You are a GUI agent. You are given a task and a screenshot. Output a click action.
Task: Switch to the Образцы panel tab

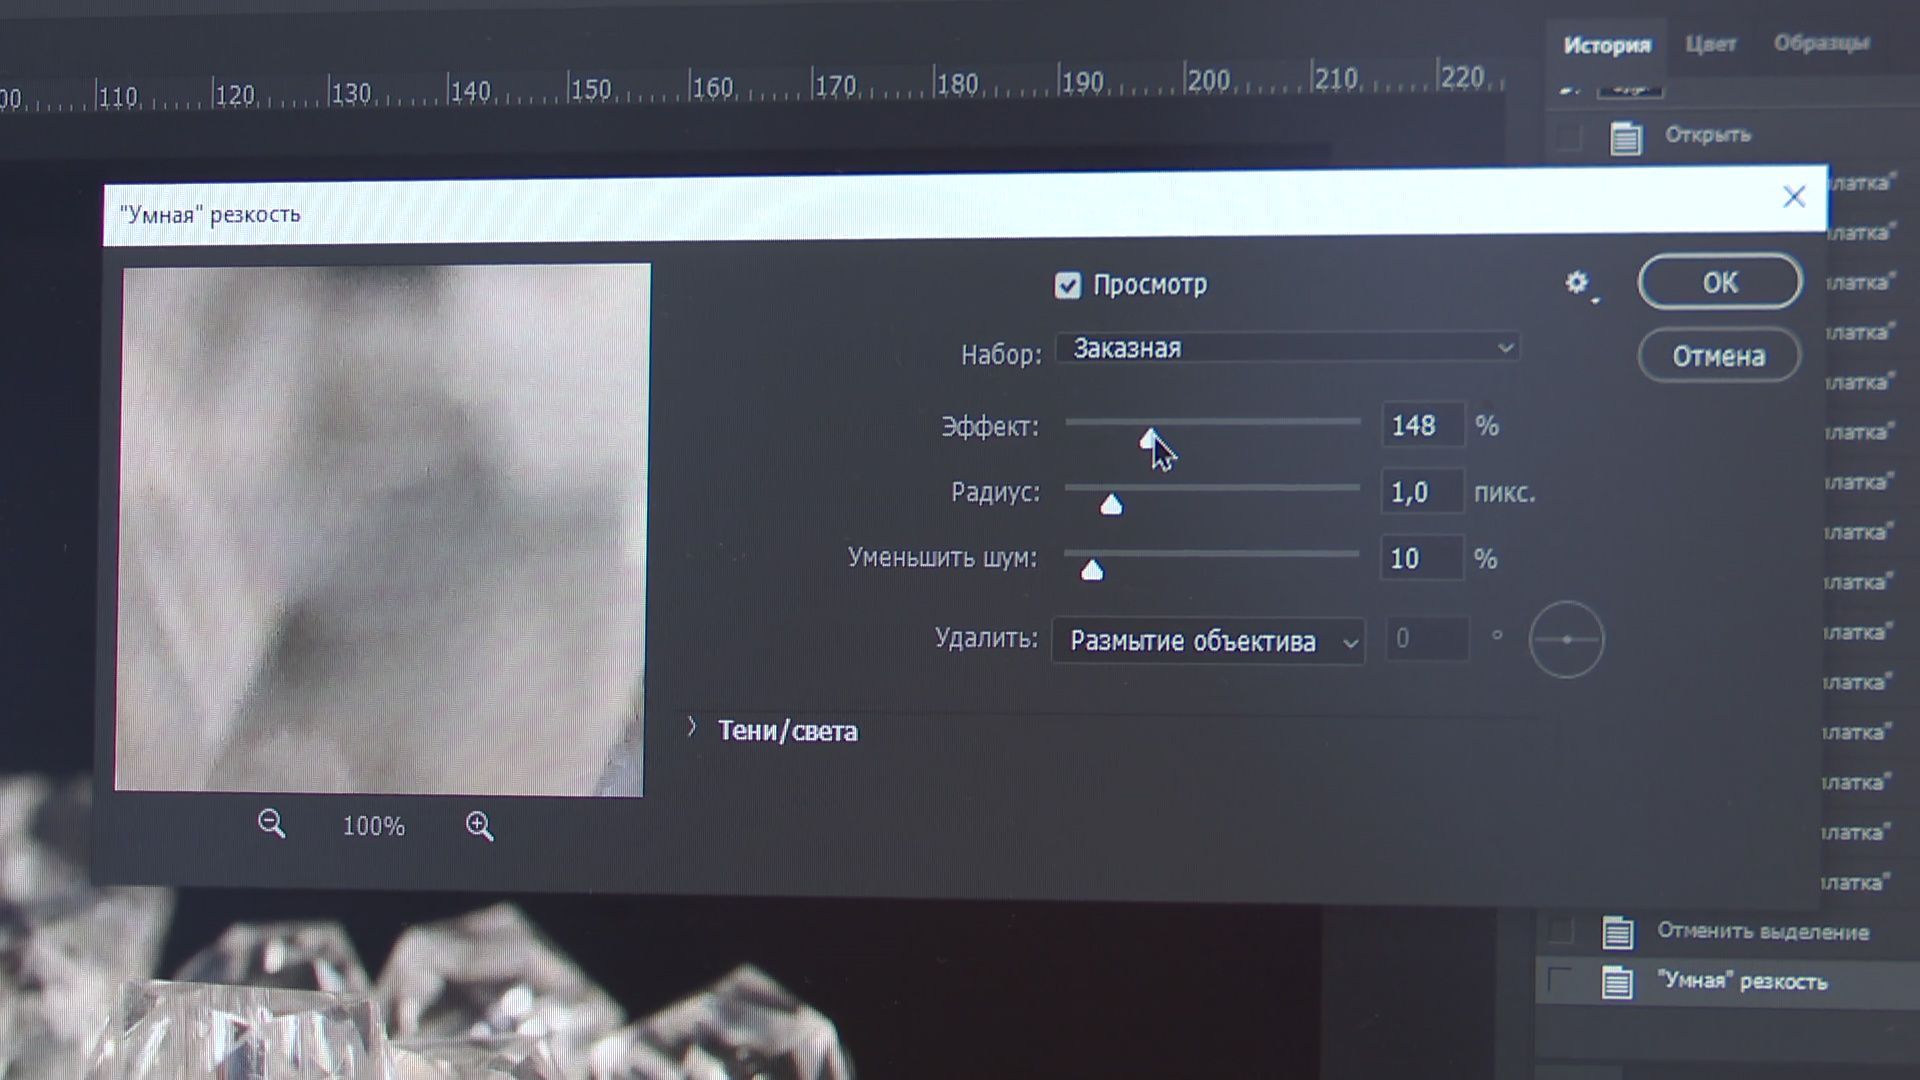pyautogui.click(x=1821, y=43)
